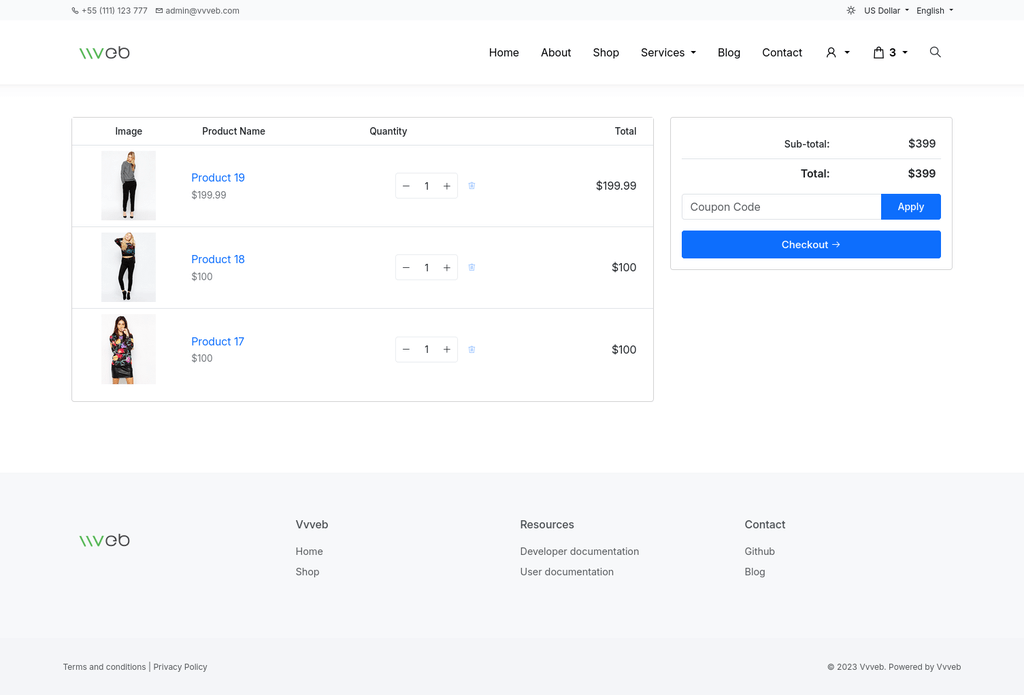This screenshot has width=1024, height=695.
Task: Open the US Dollar currency dropdown
Action: [x=886, y=10]
